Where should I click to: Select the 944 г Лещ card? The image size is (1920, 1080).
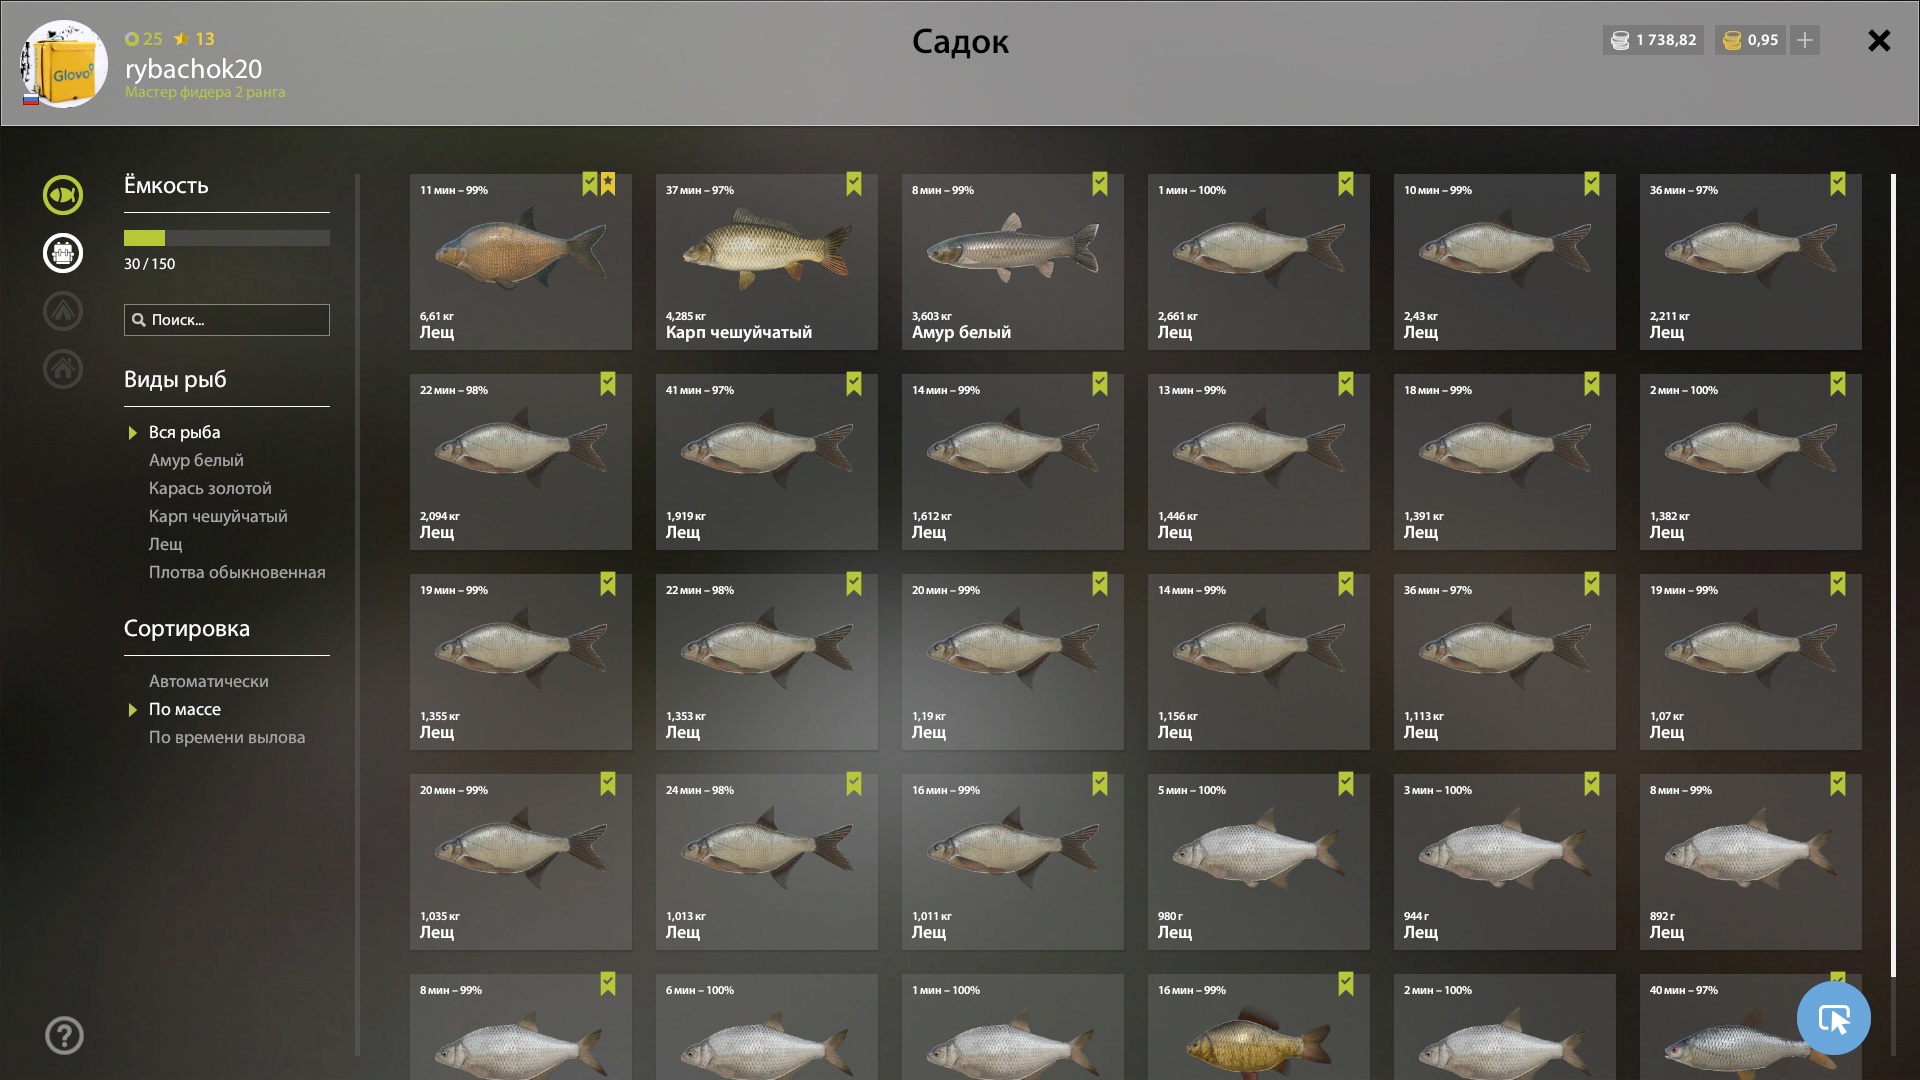1505,862
